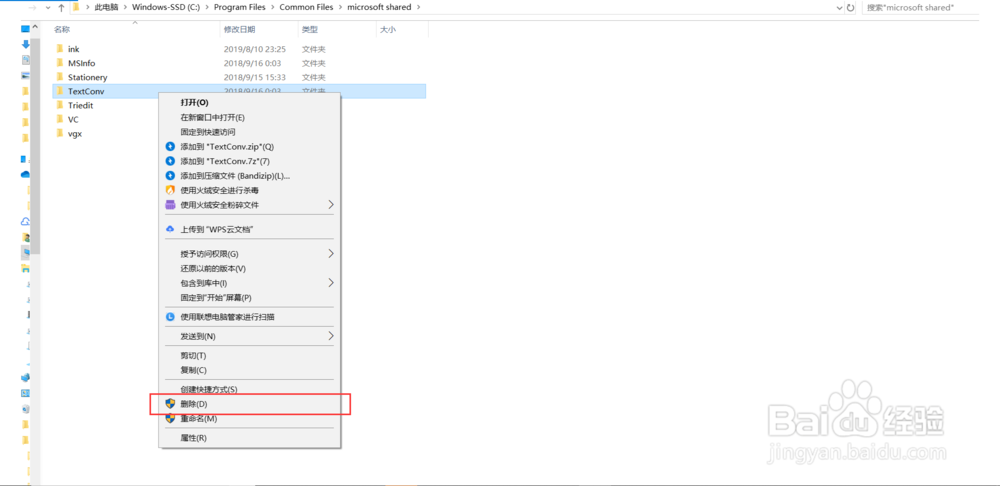The width and height of the screenshot is (1000, 486).
Task: Click 添加到 "TextConv.zip"(Q) entry
Action: pos(250,146)
